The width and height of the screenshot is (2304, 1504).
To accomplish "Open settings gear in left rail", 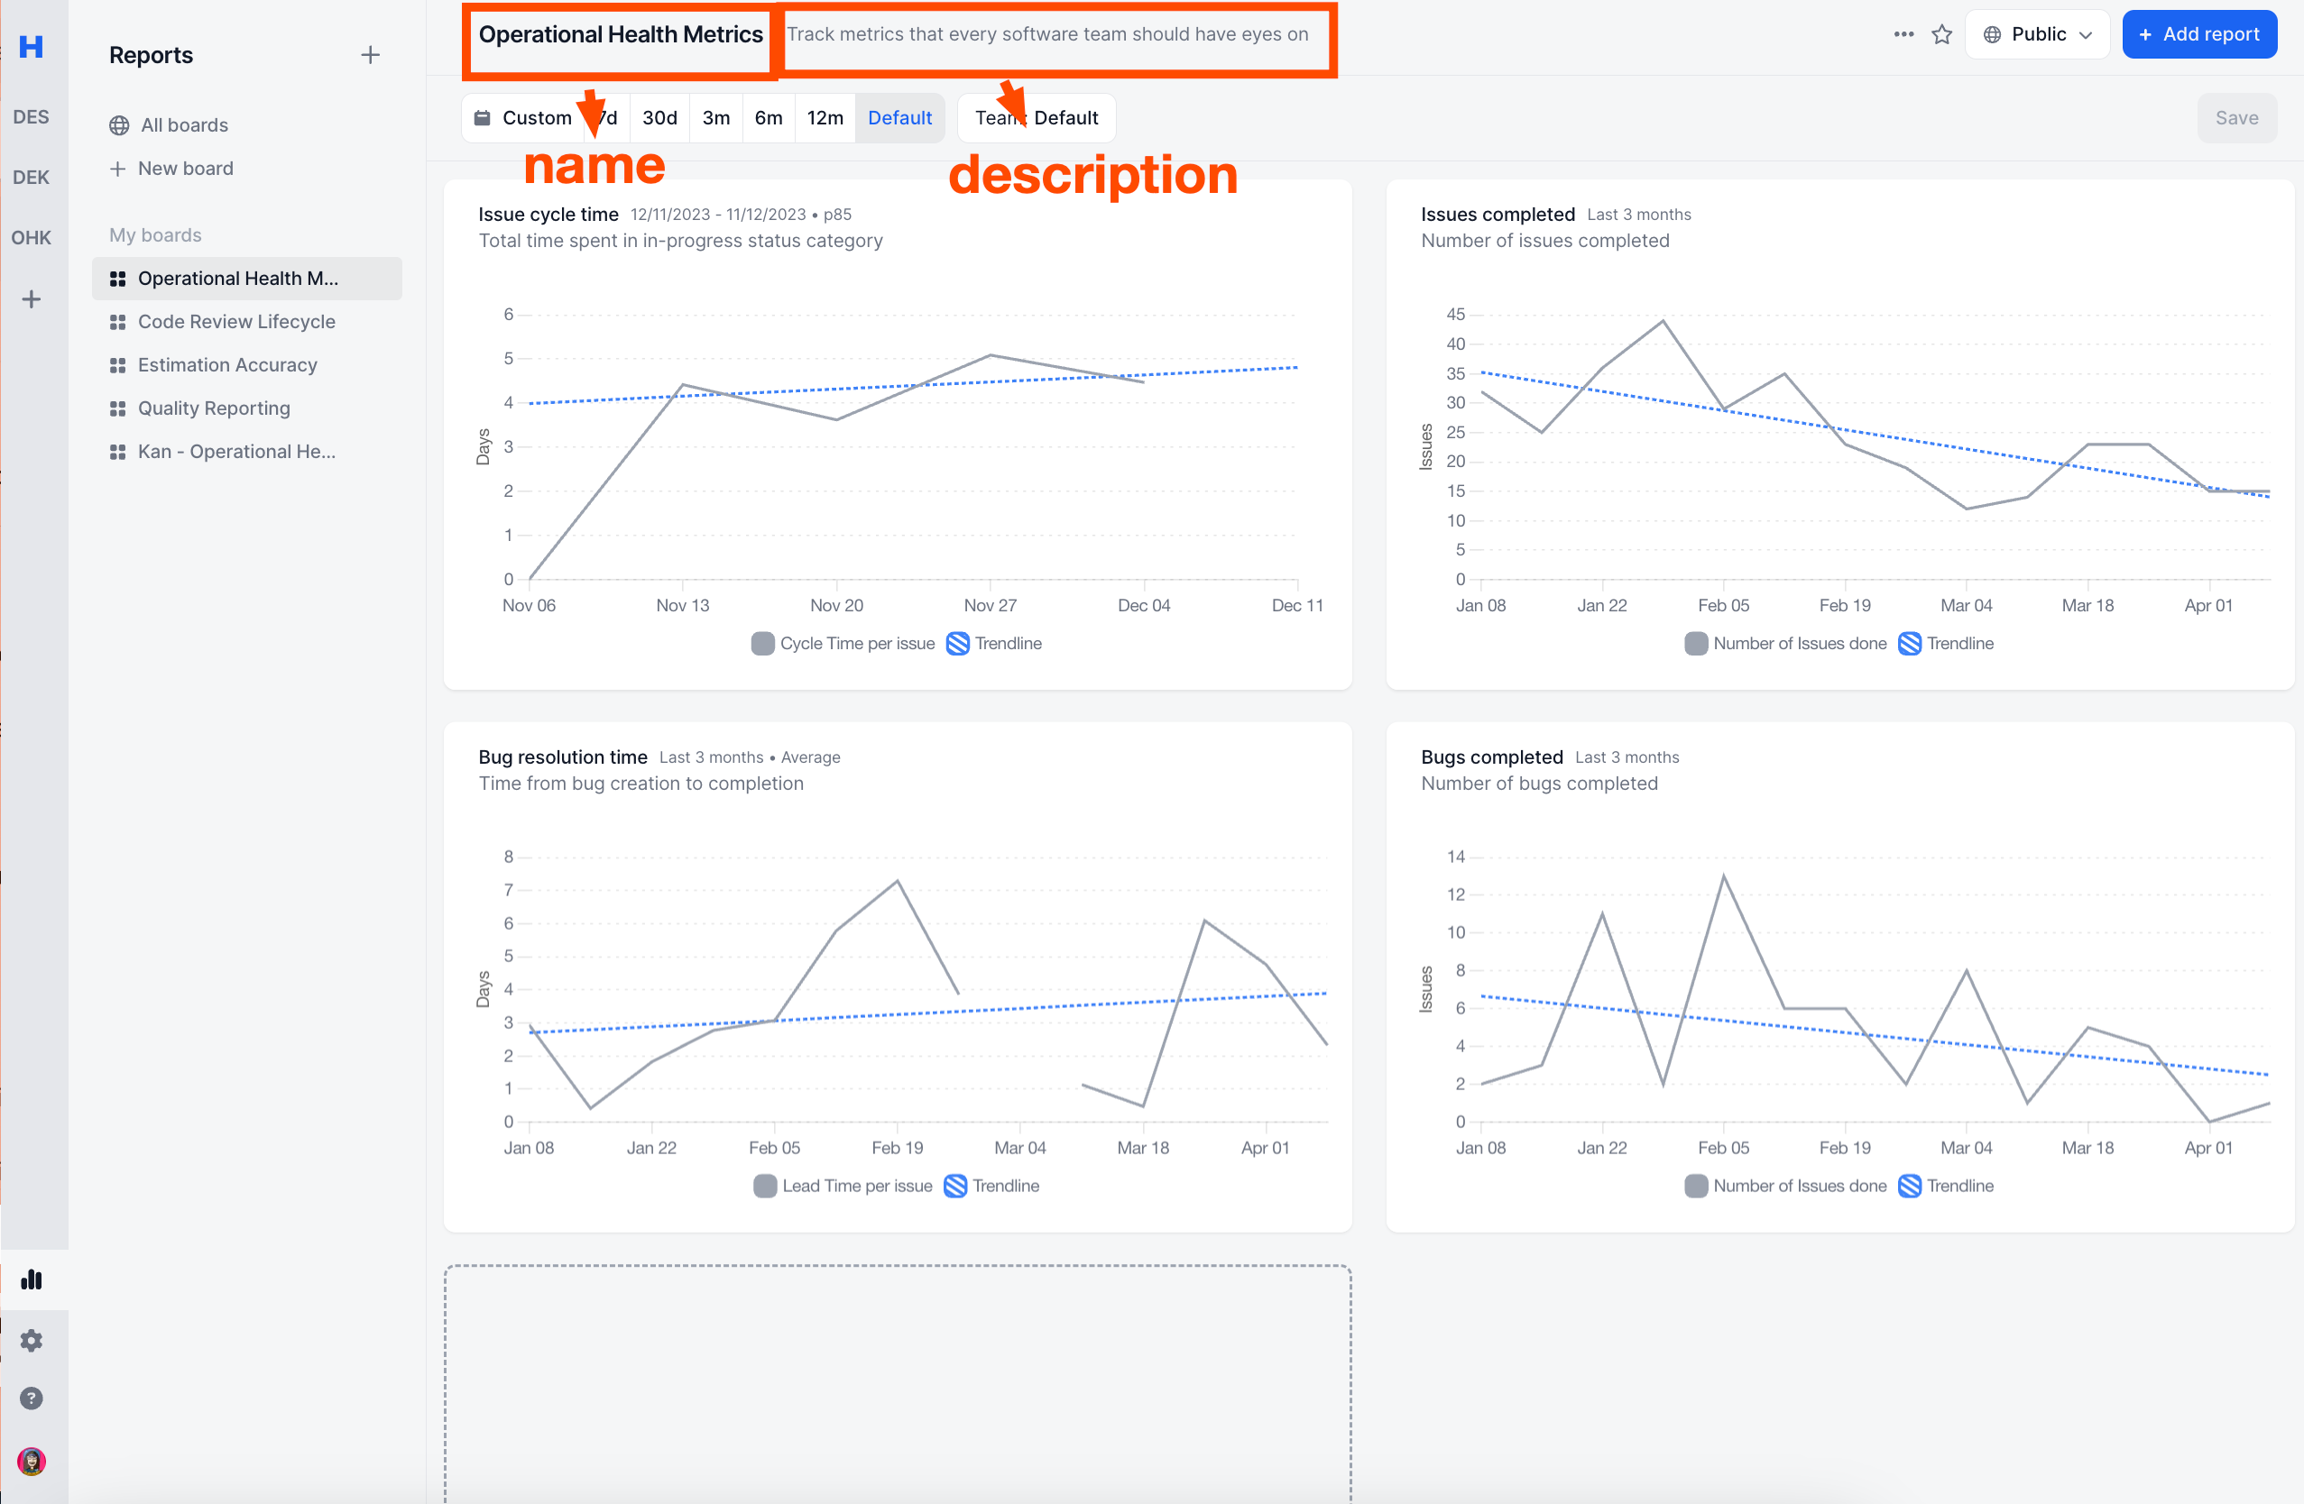I will [32, 1340].
